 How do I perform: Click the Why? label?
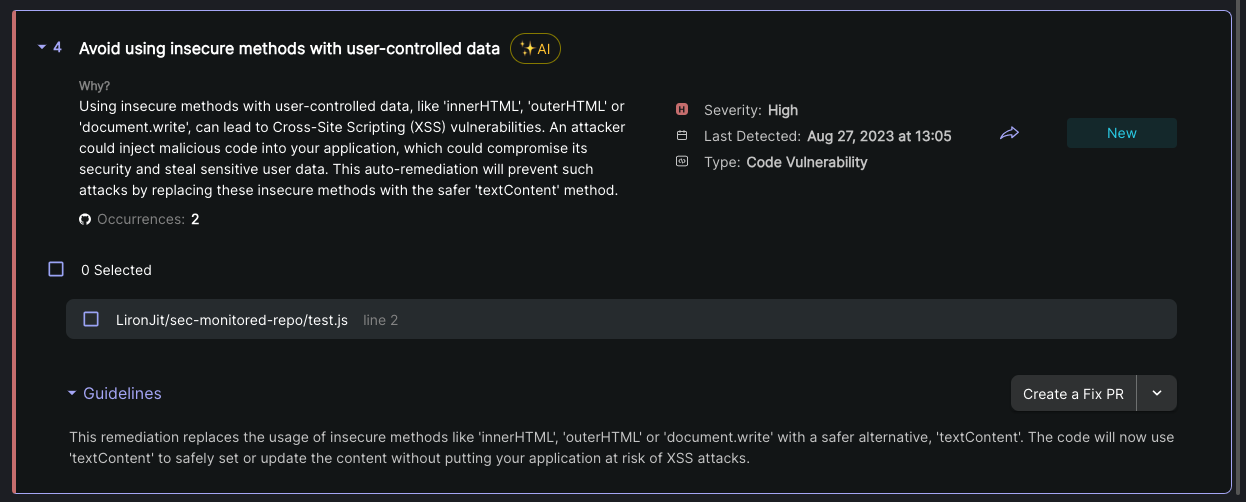(x=94, y=86)
